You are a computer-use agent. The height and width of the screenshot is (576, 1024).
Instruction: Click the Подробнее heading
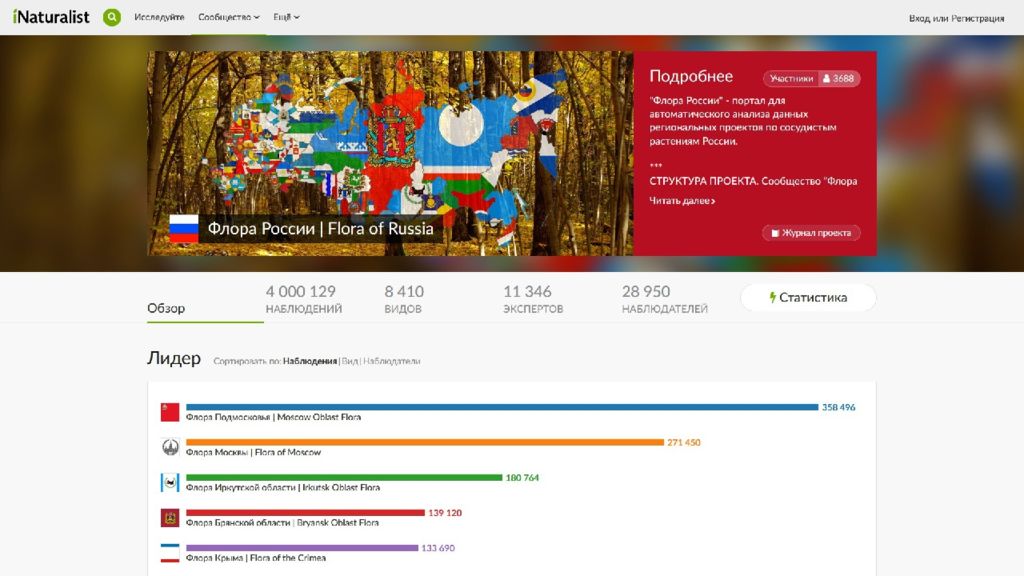pyautogui.click(x=691, y=76)
